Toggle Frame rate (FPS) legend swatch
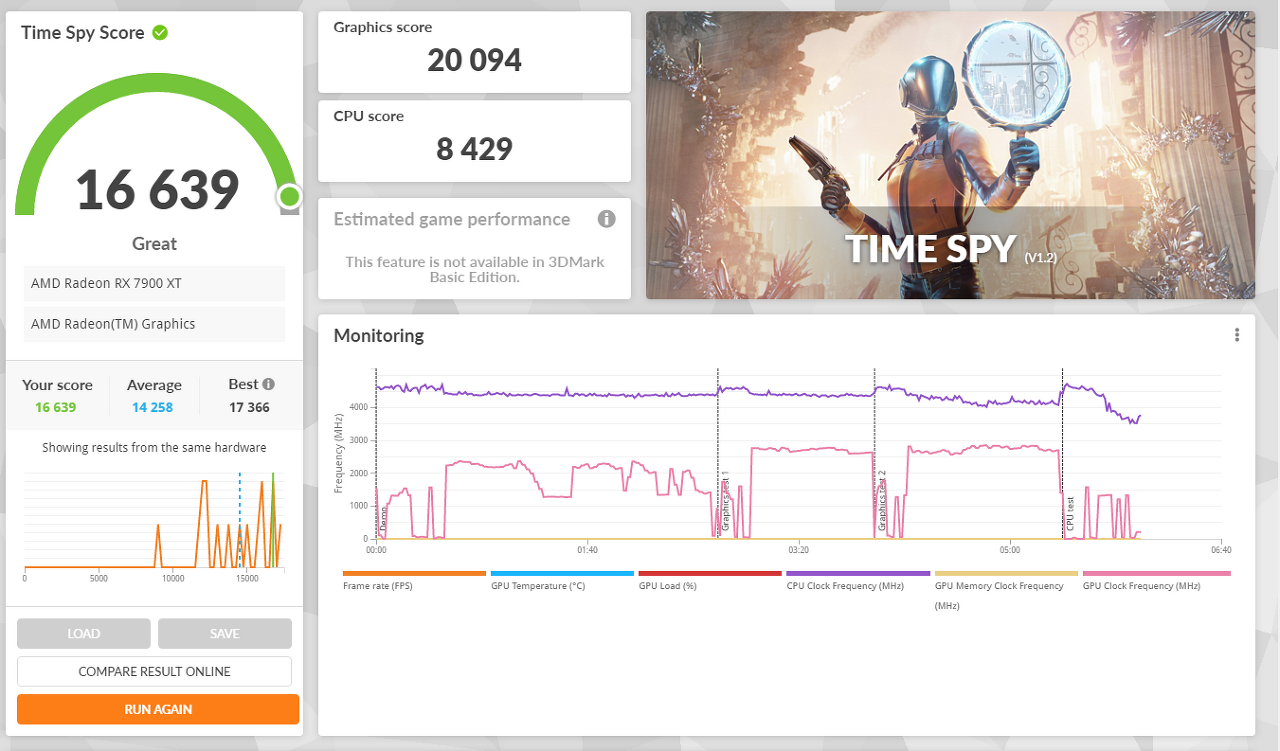Viewport: 1280px width, 751px height. click(414, 573)
